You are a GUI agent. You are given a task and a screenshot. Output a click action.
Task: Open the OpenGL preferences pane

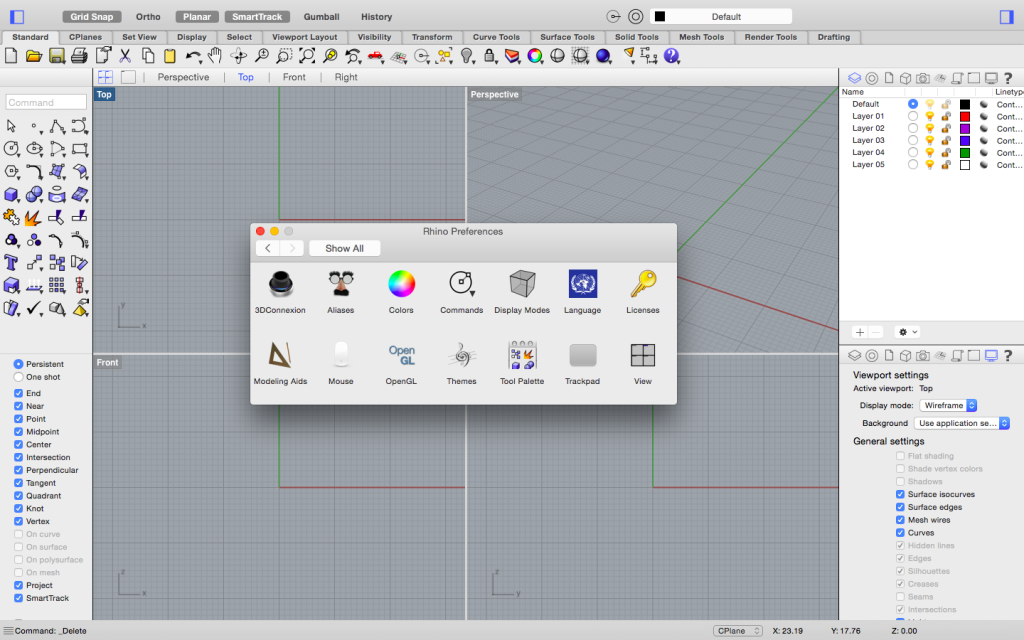(x=401, y=362)
